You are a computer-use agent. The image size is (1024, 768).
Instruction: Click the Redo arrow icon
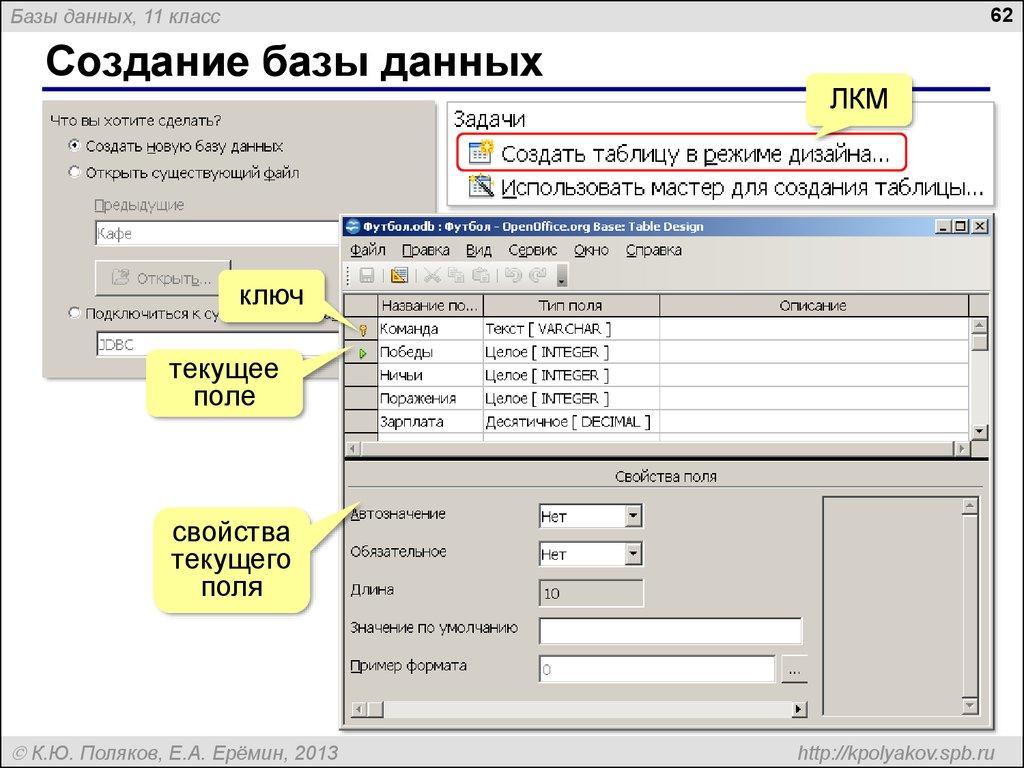click(537, 274)
